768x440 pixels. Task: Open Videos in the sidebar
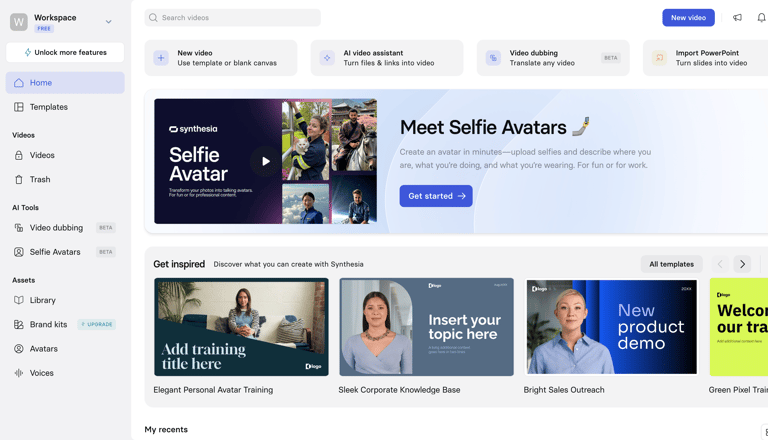coord(65,155)
